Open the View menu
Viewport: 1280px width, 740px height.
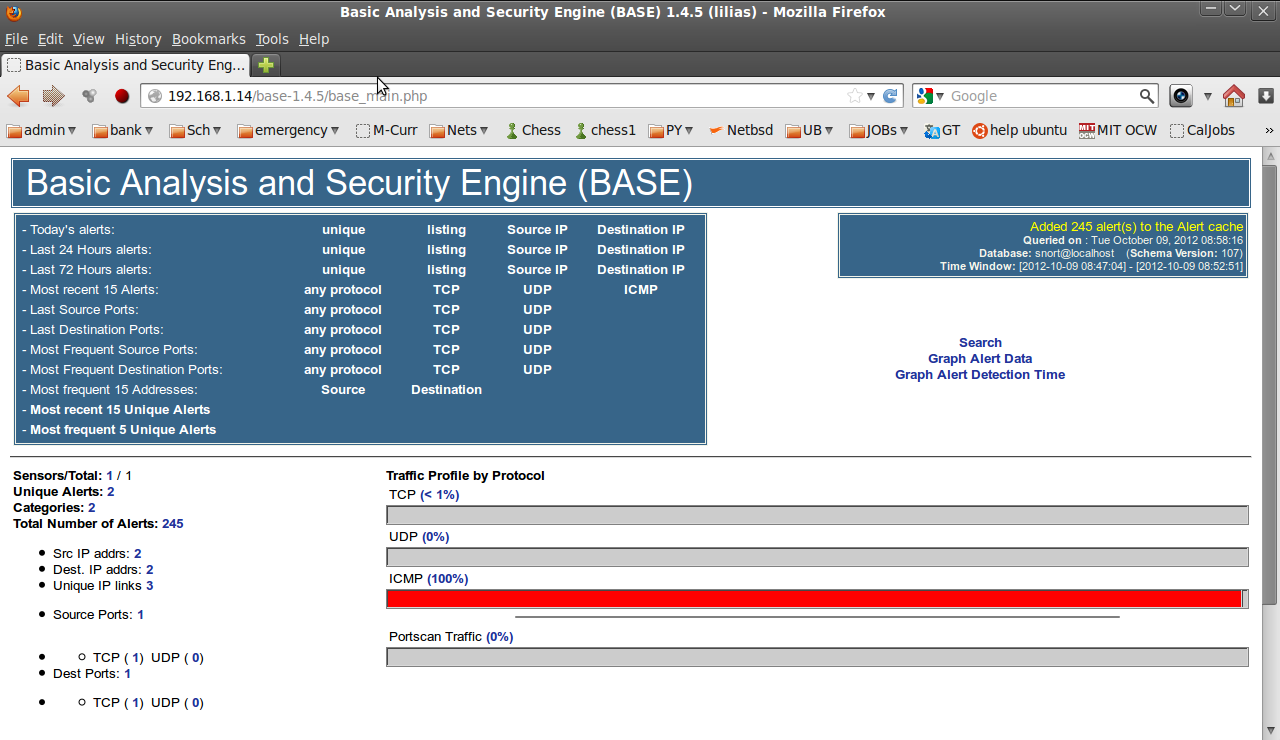point(88,39)
